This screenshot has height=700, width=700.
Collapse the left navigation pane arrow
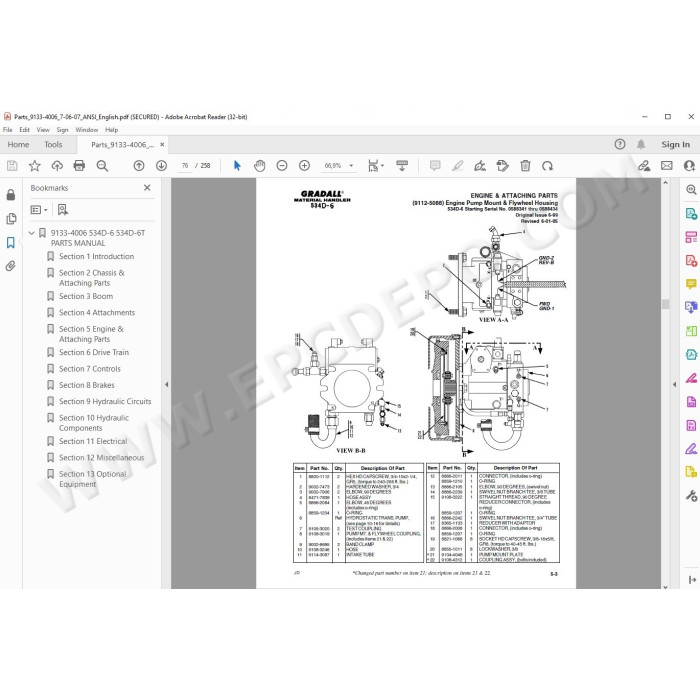pos(167,384)
